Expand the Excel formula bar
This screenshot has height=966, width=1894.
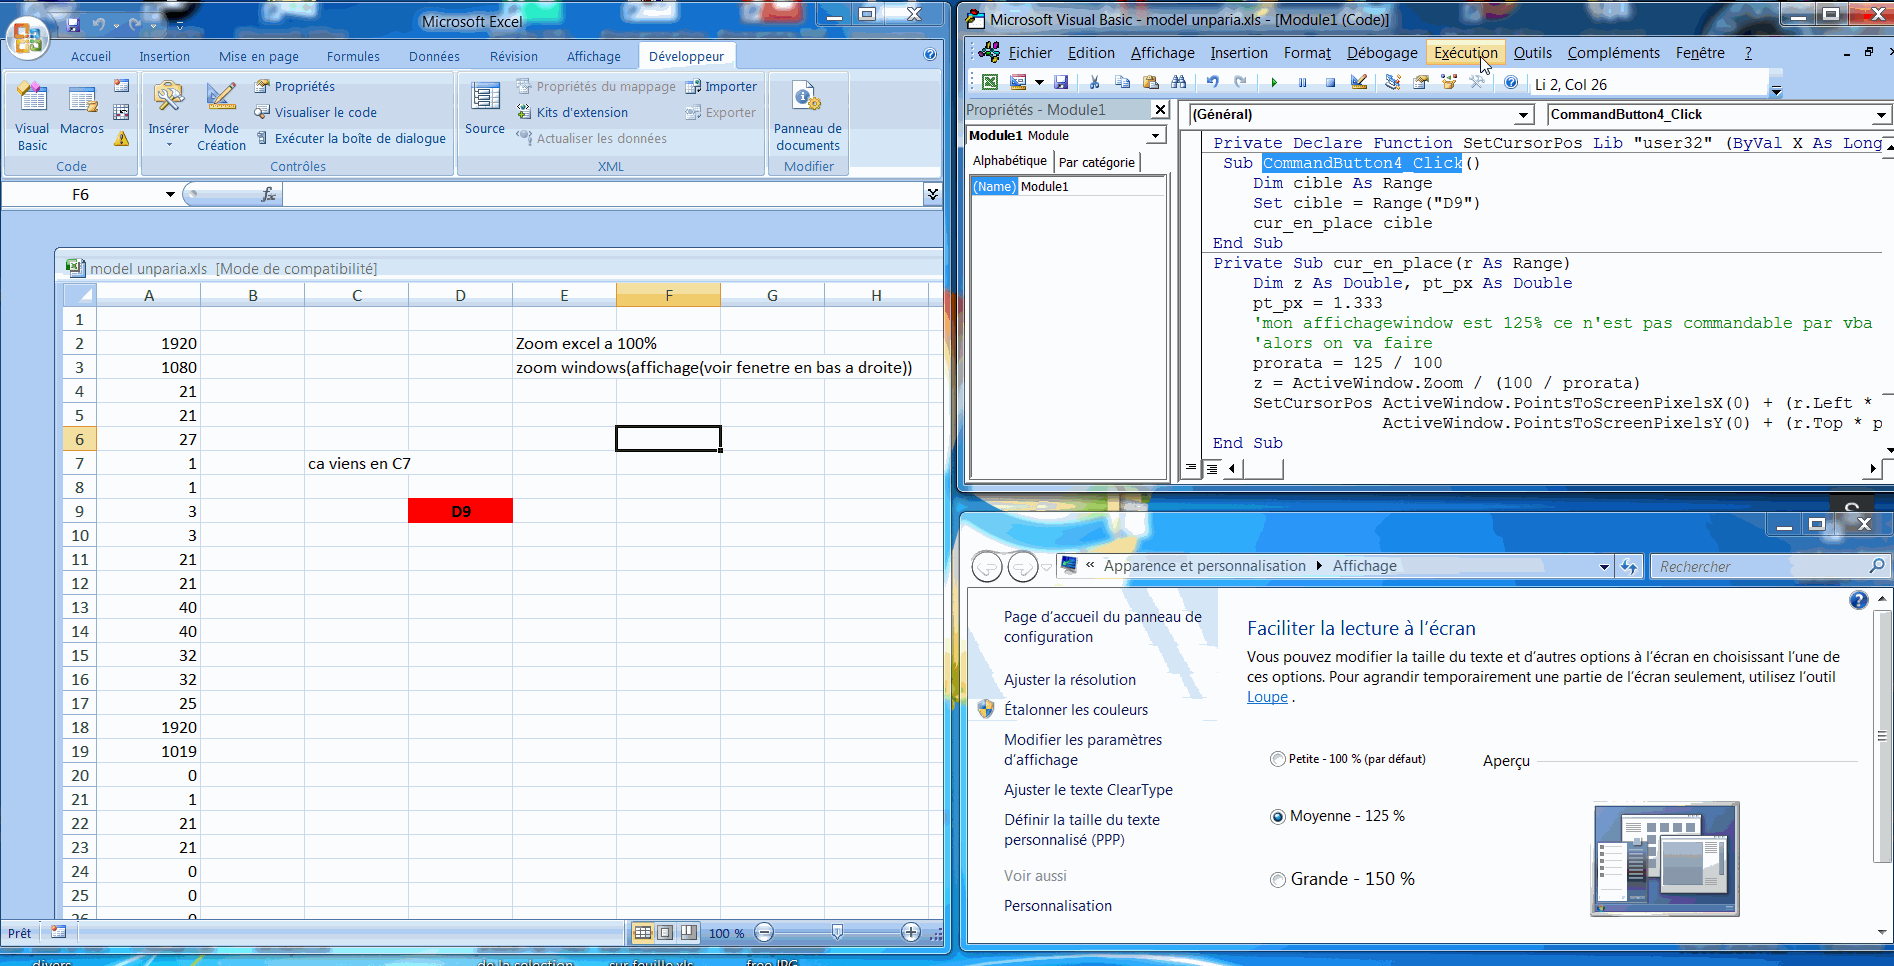[x=932, y=194]
